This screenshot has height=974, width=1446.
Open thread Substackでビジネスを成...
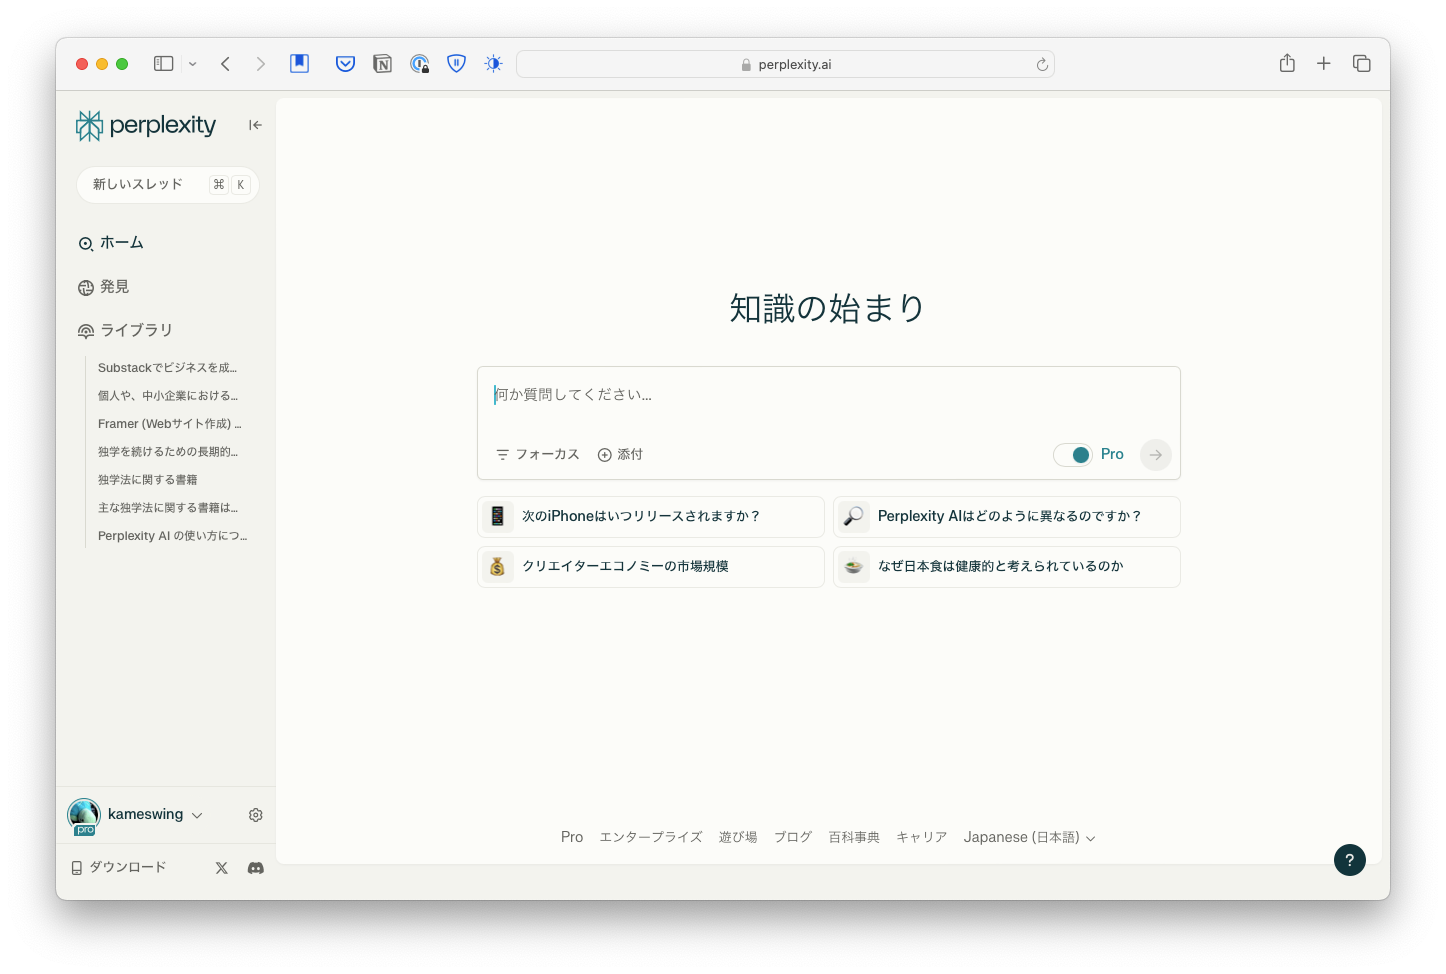point(168,368)
